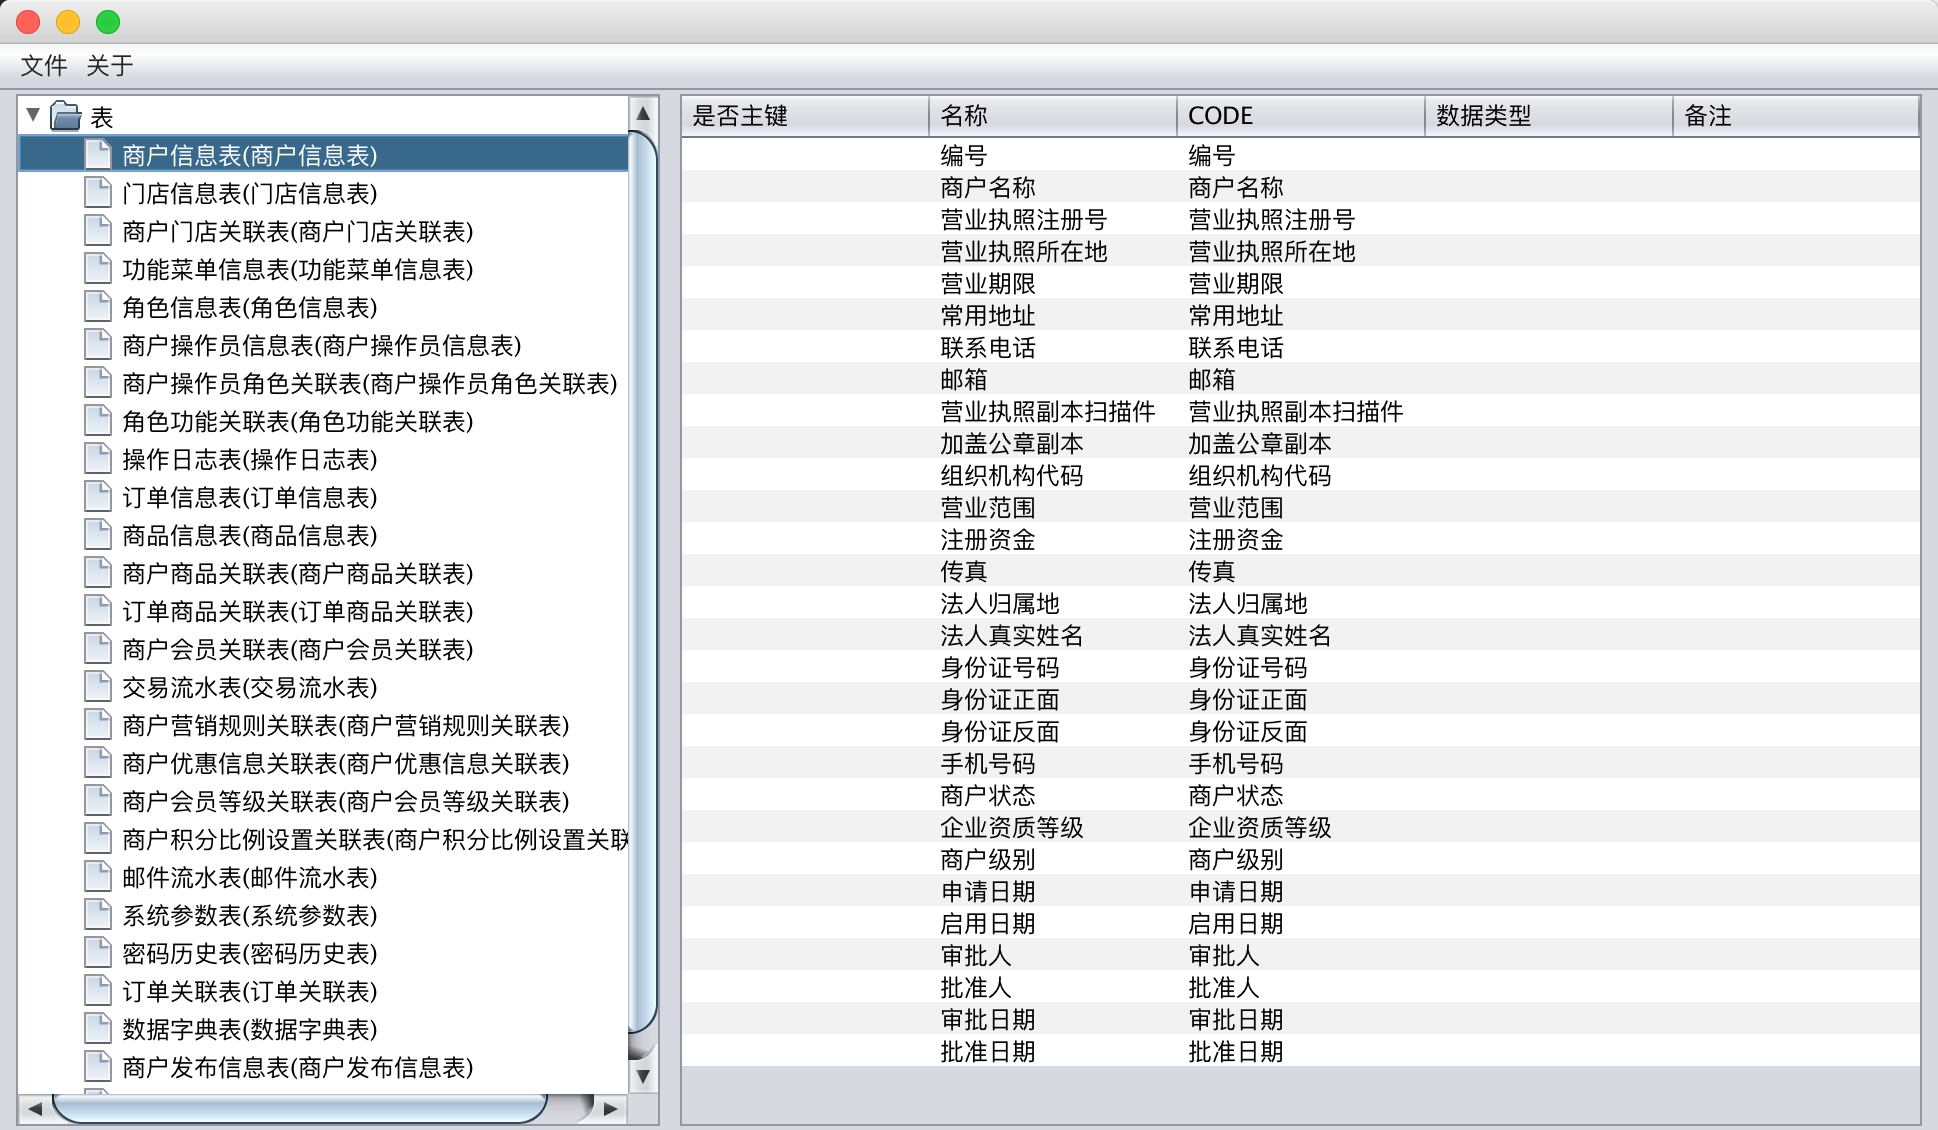Viewport: 1938px width, 1130px height.
Task: Click the horizontal scroll right arrow
Action: click(x=610, y=1108)
